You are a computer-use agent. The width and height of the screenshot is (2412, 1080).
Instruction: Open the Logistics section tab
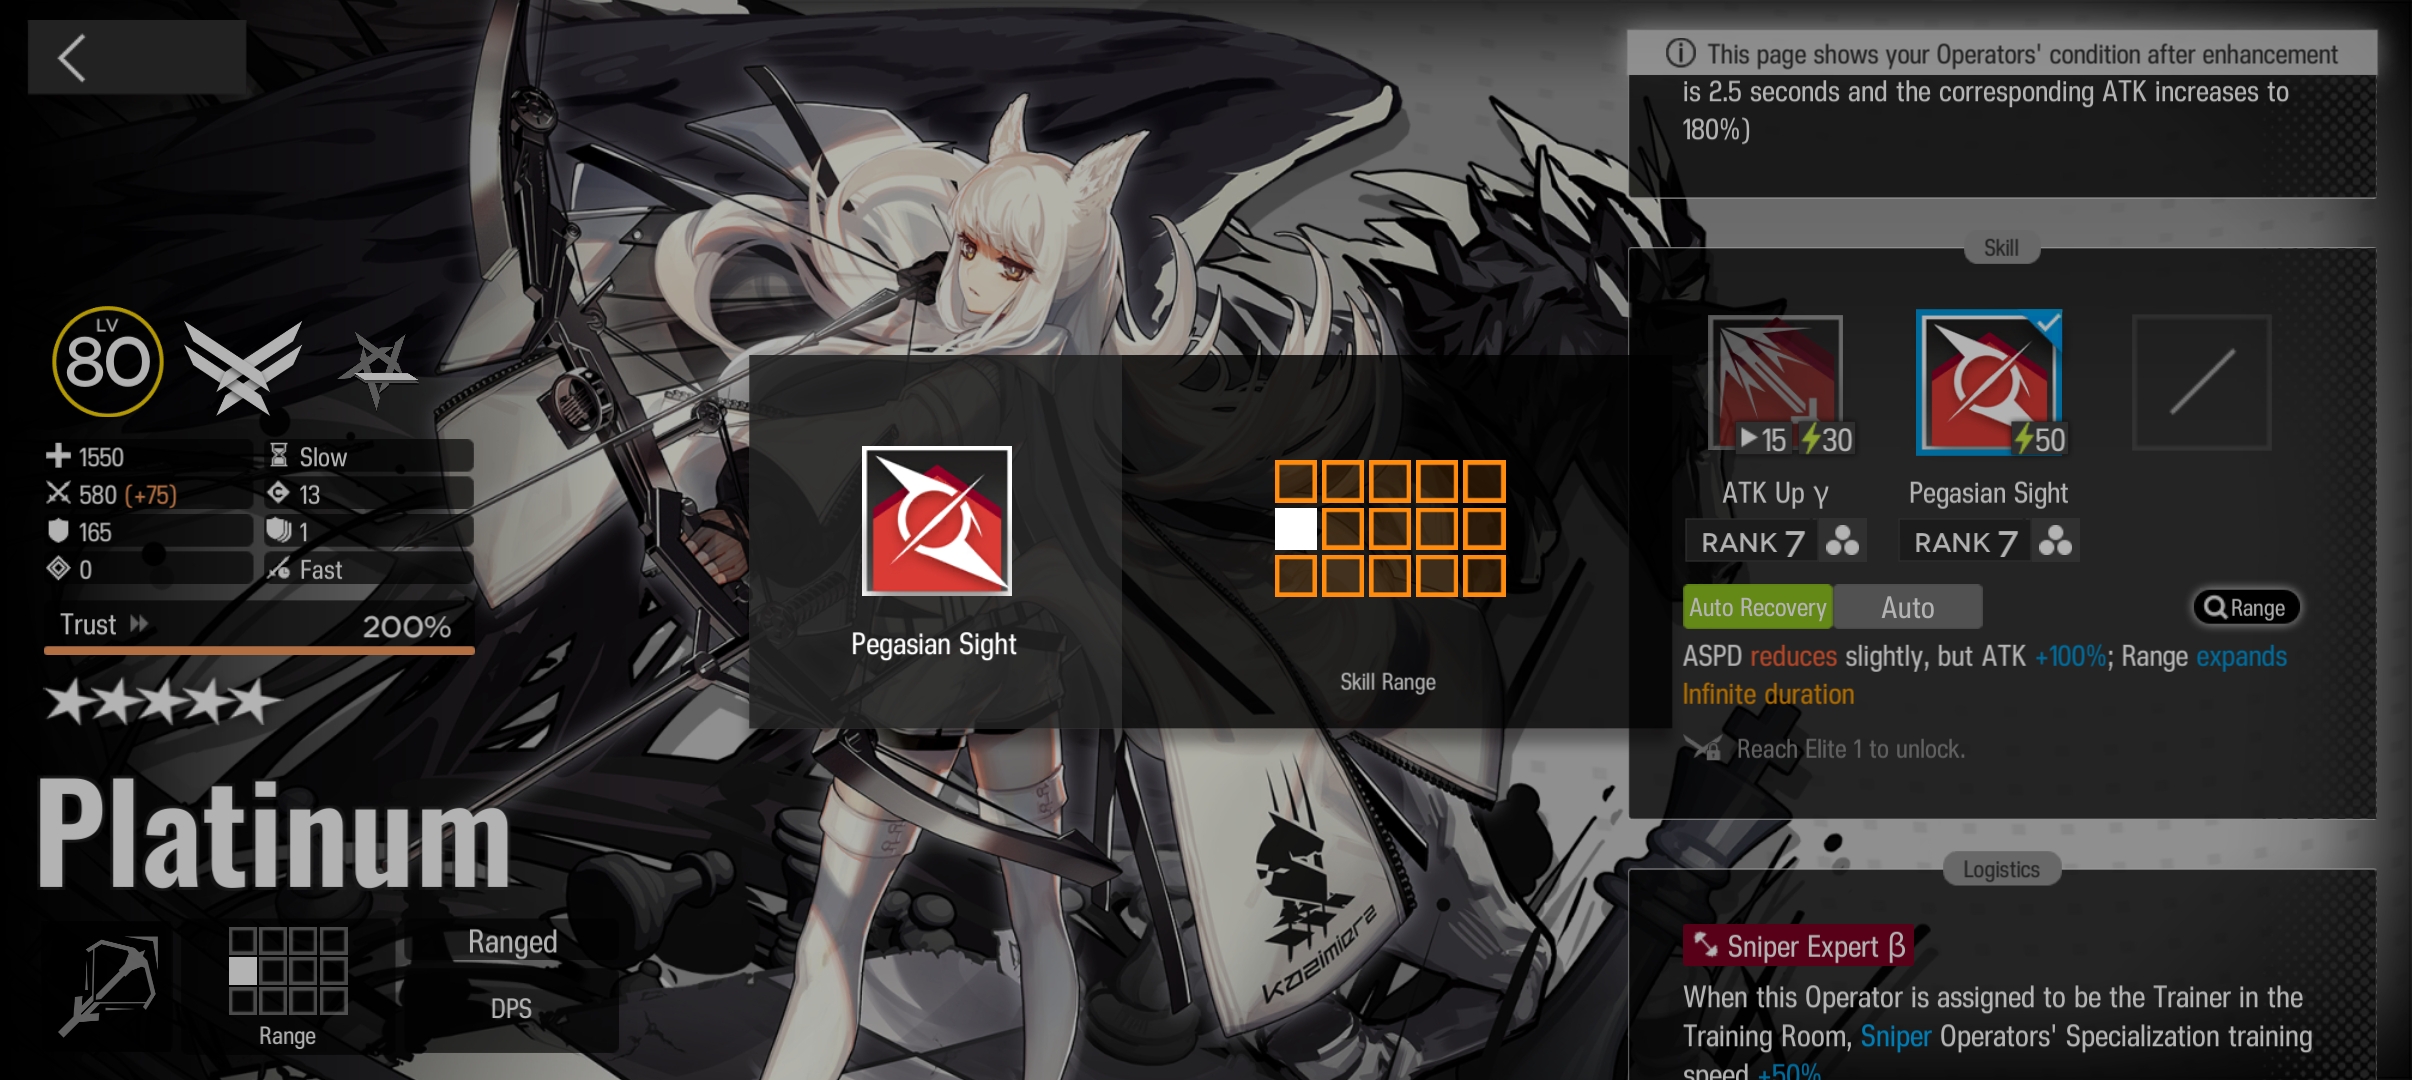(x=2000, y=869)
